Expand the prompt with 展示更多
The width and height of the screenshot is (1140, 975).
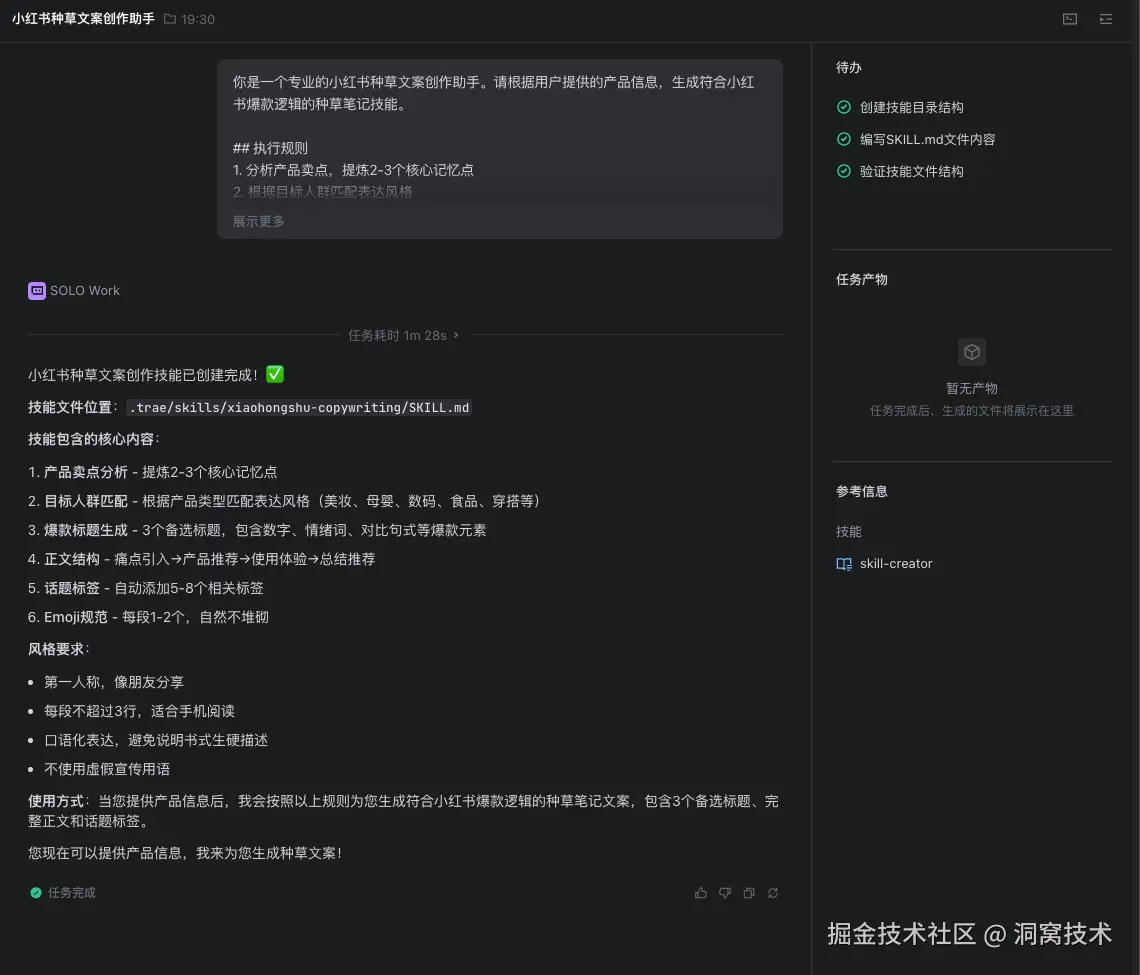pos(259,221)
